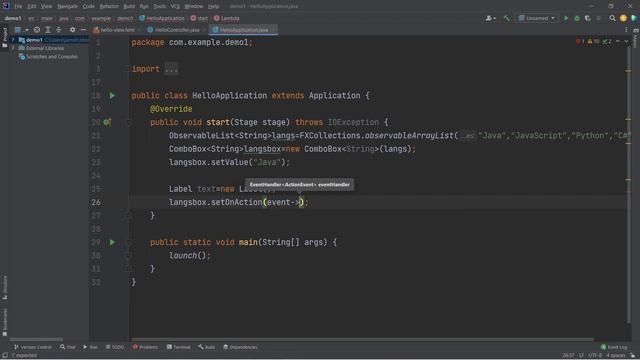The image size is (640, 360).
Task: Open the TODO tool window
Action: tap(115, 347)
